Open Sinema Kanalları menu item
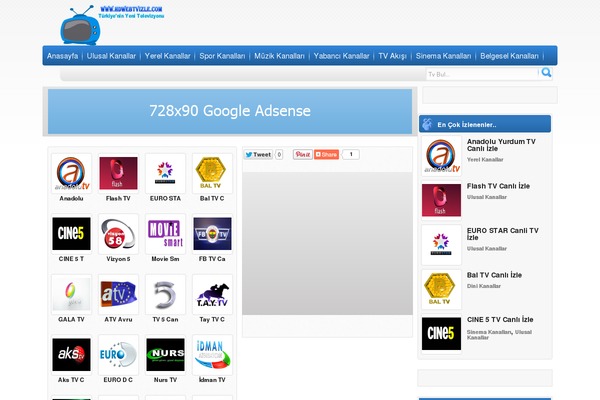Screen dimensions: 600x400 (x=443, y=56)
